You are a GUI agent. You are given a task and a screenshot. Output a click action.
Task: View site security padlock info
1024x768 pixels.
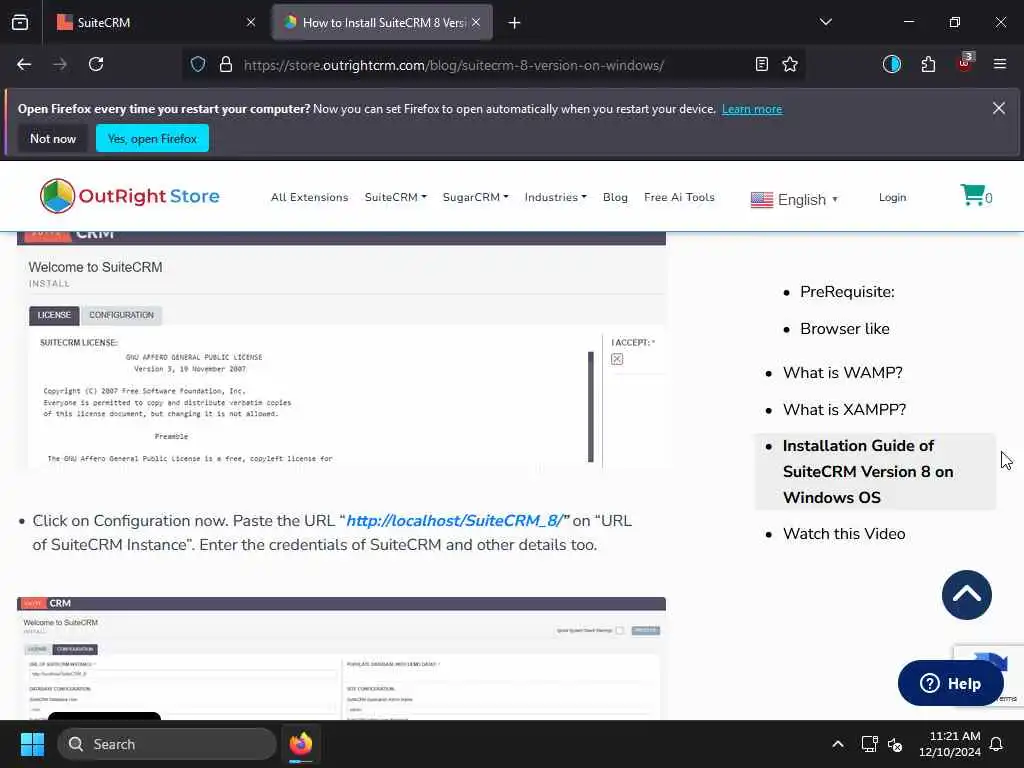(x=226, y=64)
